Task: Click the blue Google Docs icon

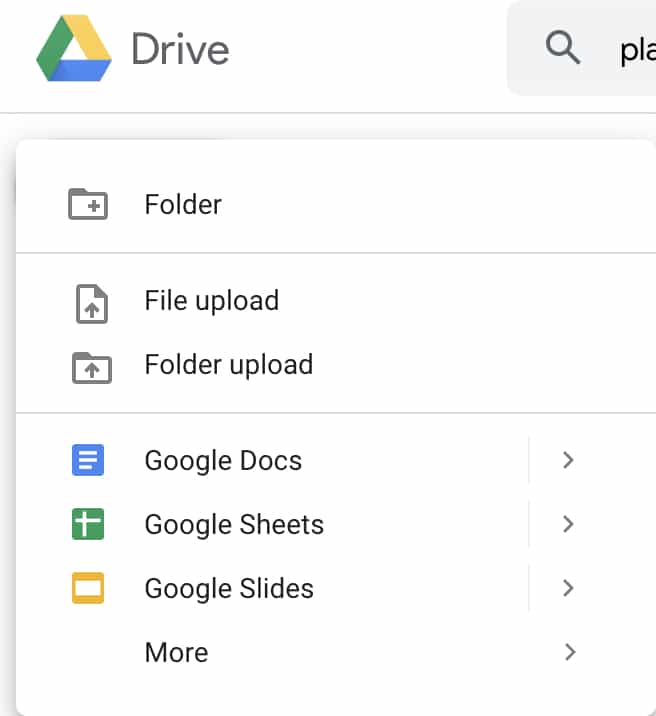Action: coord(88,460)
